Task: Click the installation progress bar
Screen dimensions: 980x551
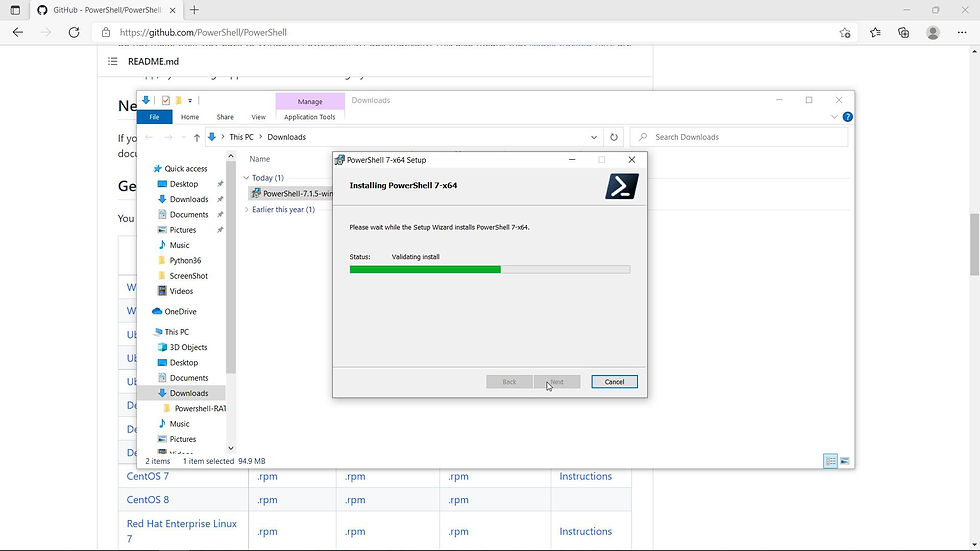Action: click(489, 269)
